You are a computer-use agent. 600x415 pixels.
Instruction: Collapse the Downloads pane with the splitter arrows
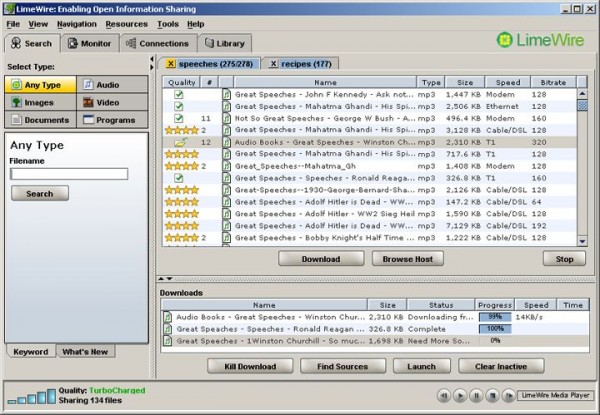click(x=167, y=279)
